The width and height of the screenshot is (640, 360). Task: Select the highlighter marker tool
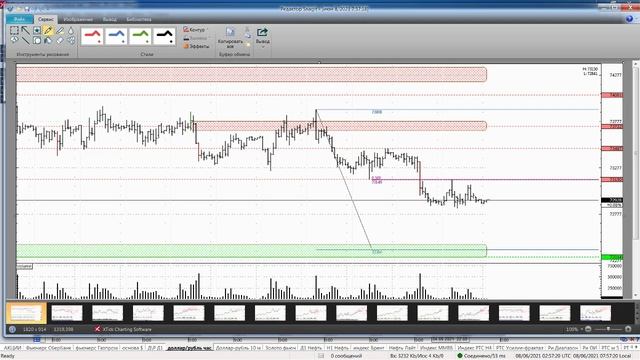60,30
